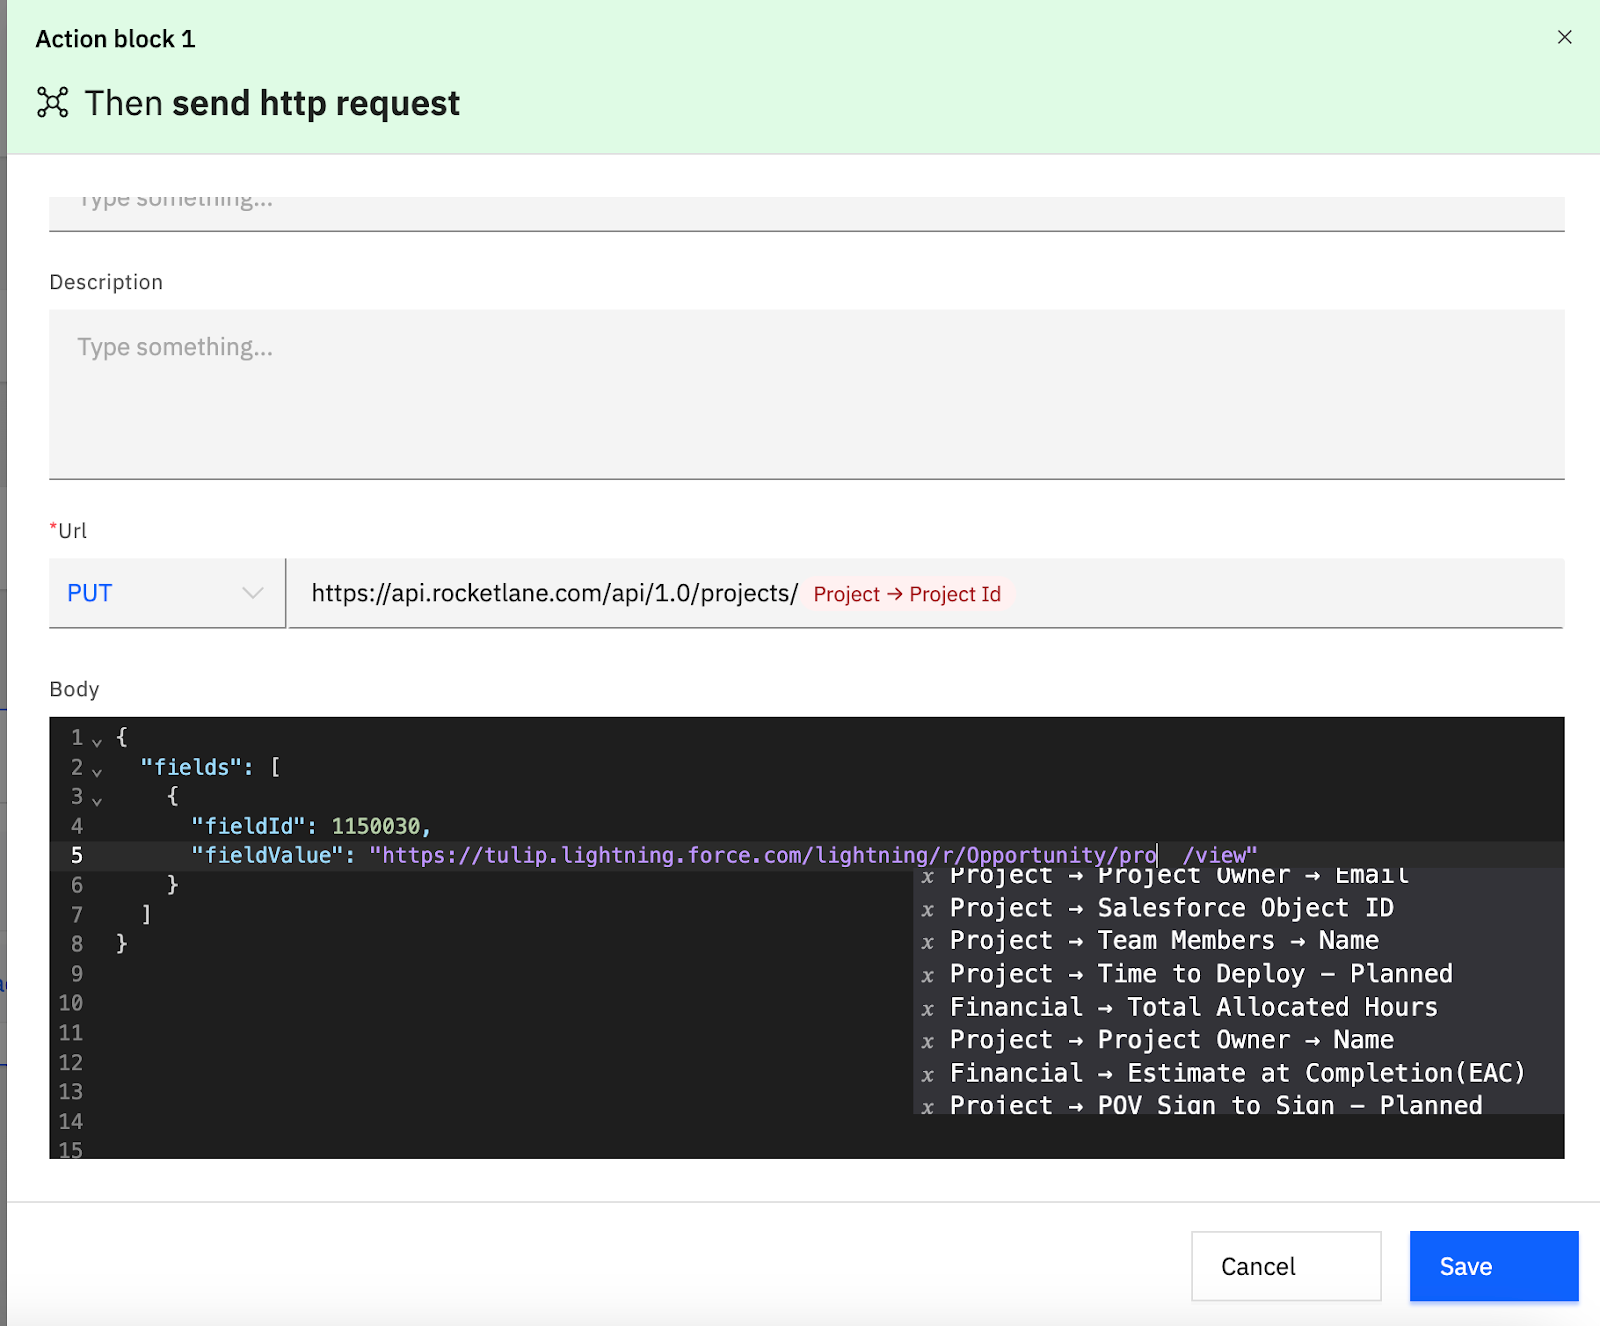Click the variable icon beside Salesforce Object ID
Viewport: 1600px width, 1326px height.
tap(928, 910)
